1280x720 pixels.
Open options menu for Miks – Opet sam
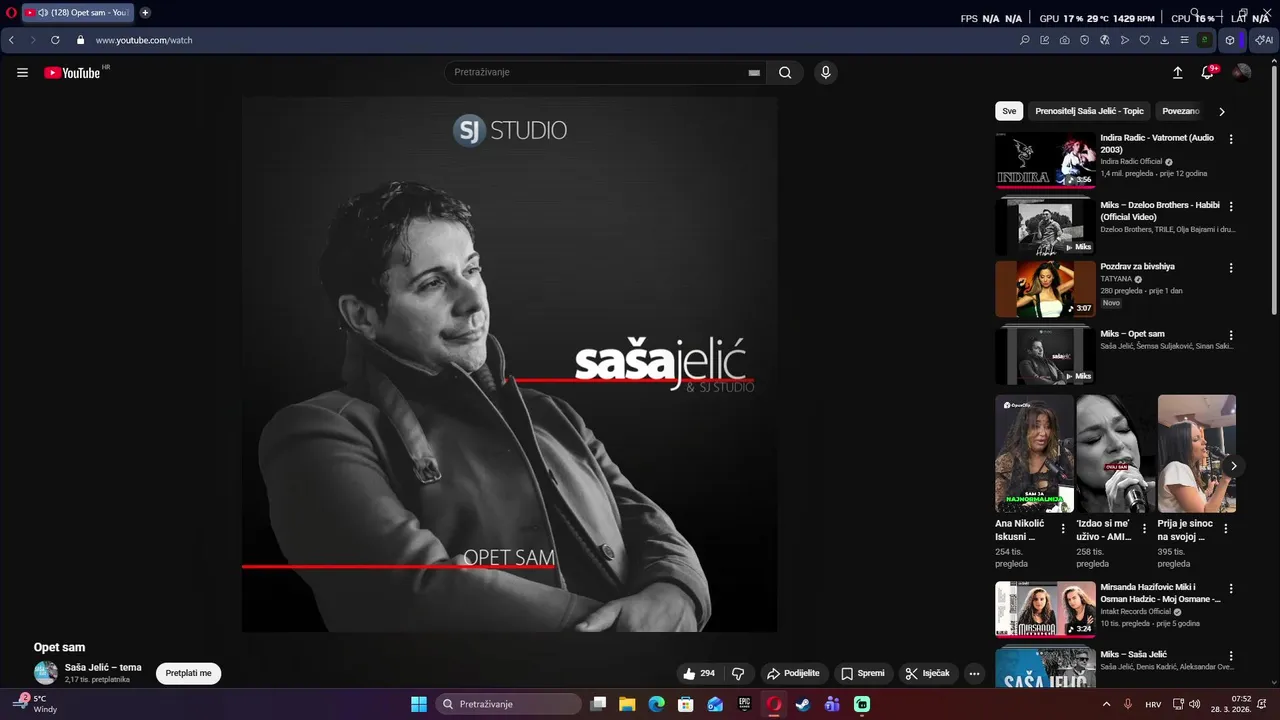click(1231, 335)
